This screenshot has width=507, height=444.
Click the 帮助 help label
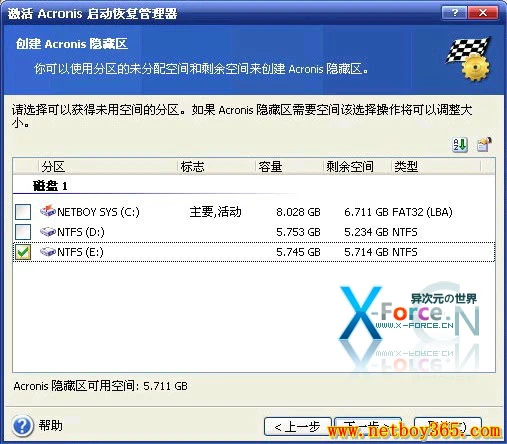coord(50,425)
